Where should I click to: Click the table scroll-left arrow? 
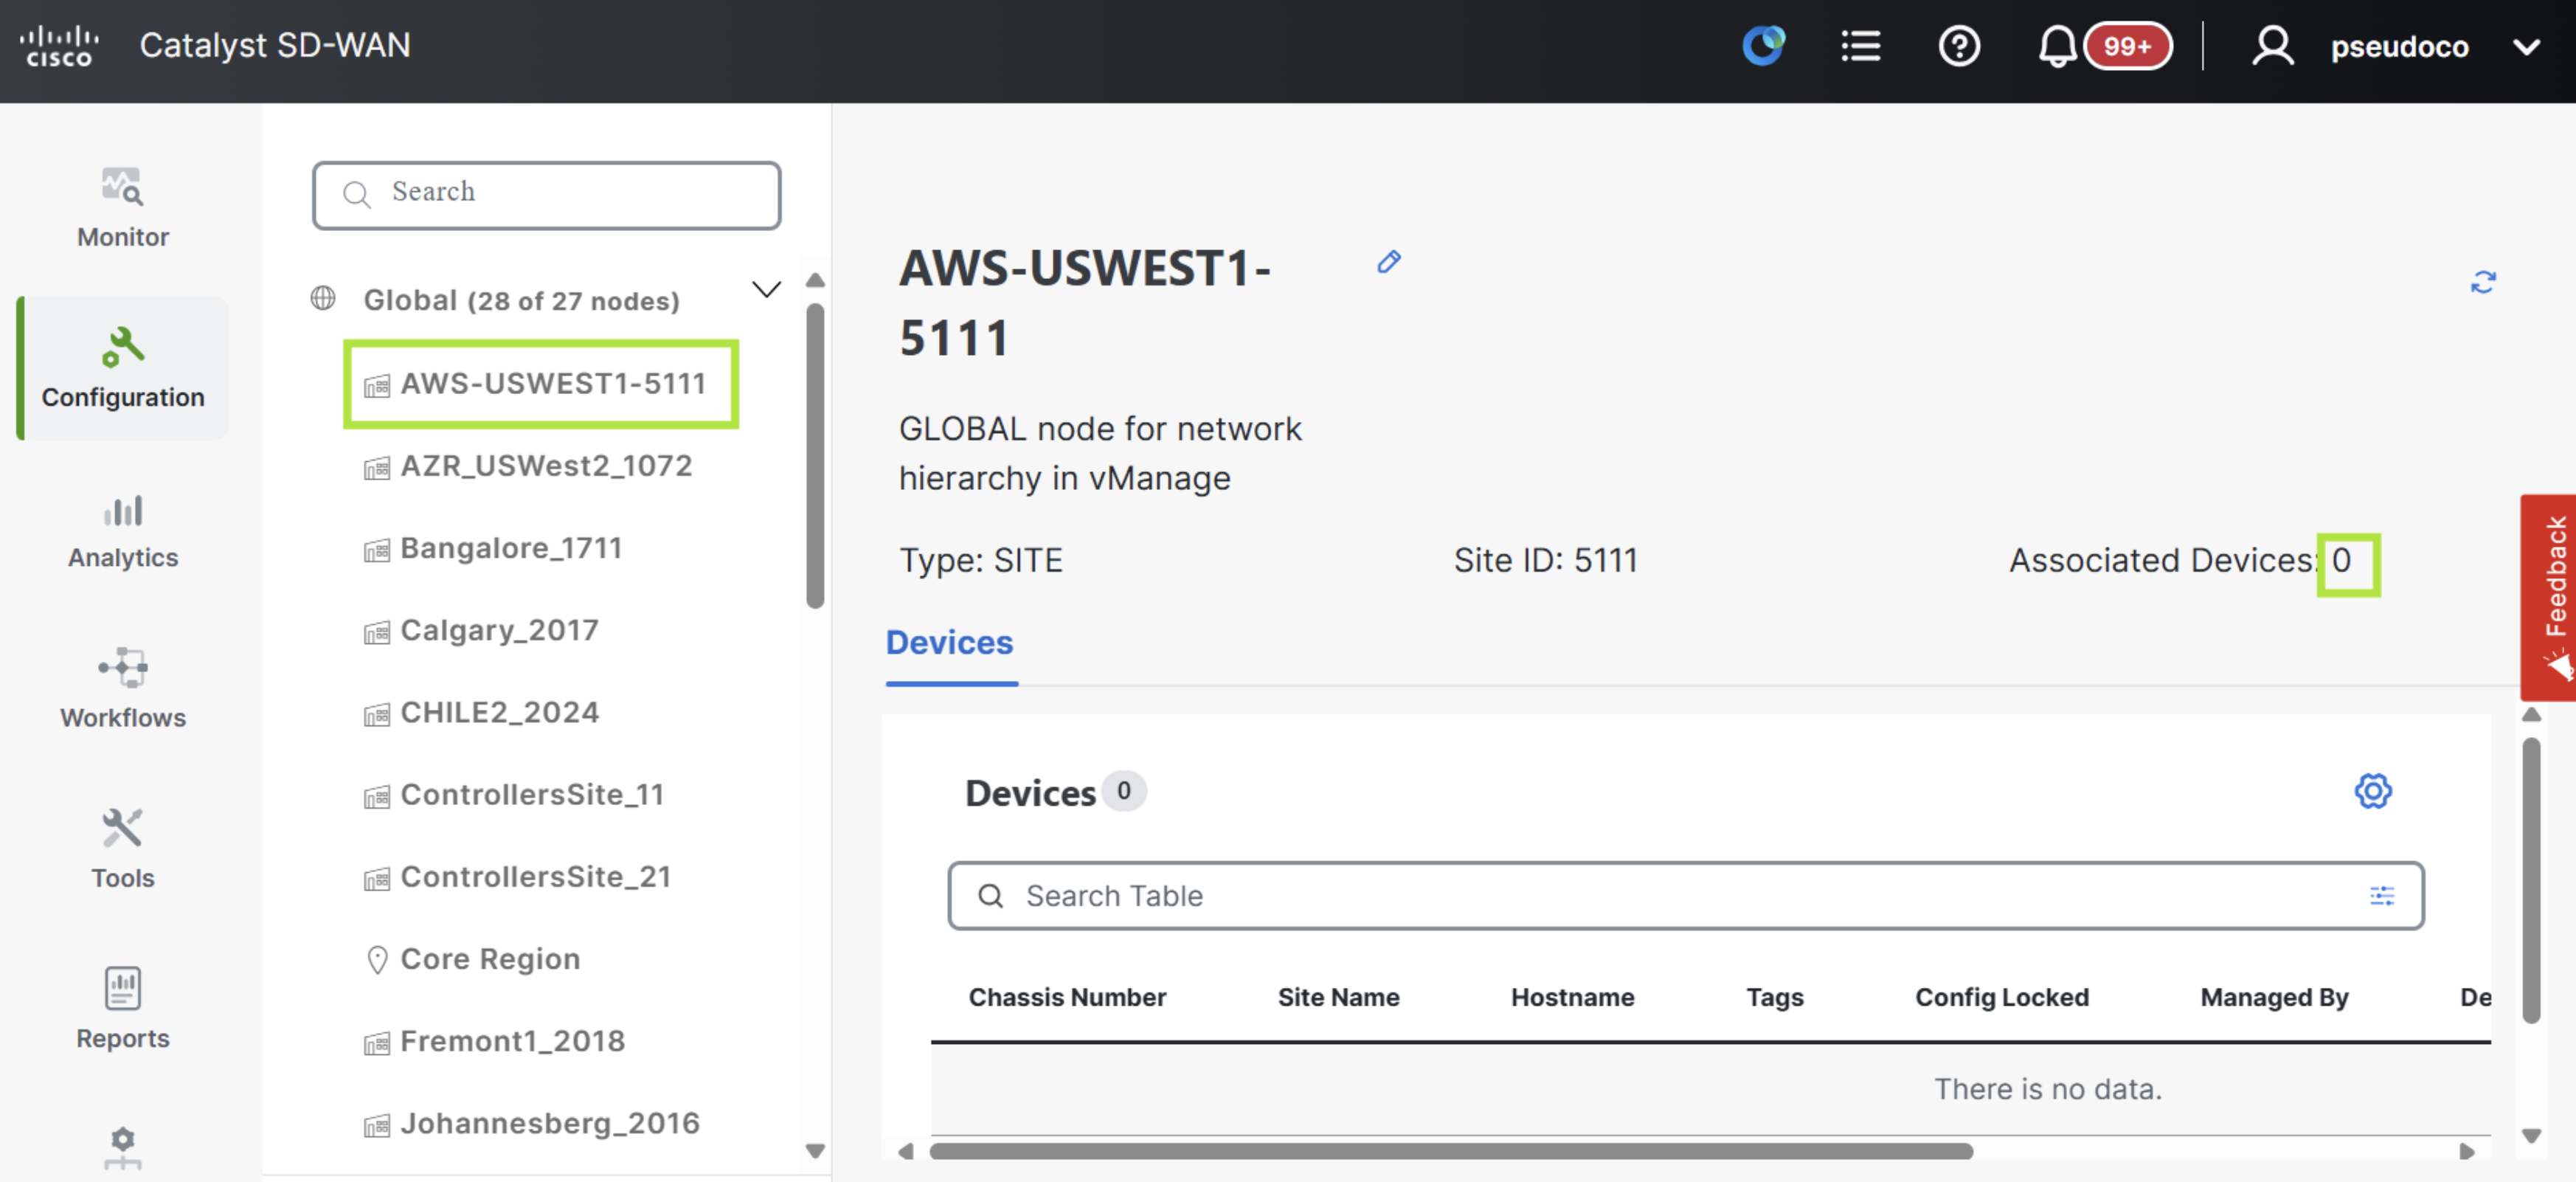905,1151
